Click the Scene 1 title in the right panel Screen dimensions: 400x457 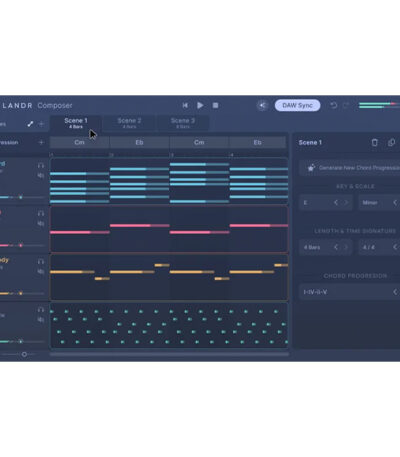point(310,142)
